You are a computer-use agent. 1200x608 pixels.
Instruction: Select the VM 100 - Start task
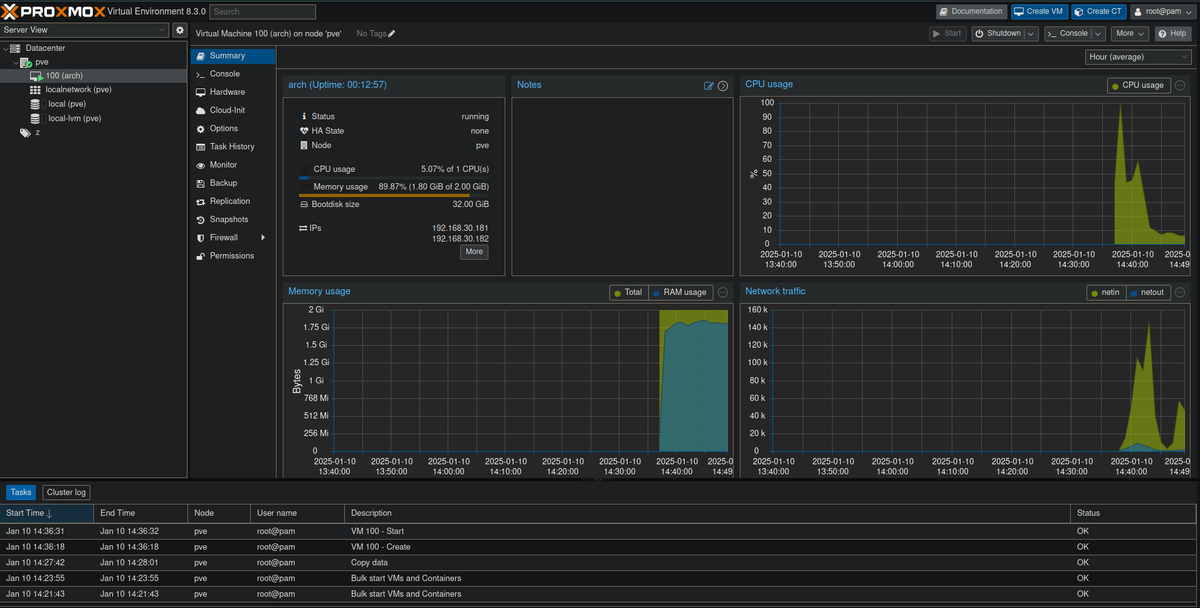(599, 531)
